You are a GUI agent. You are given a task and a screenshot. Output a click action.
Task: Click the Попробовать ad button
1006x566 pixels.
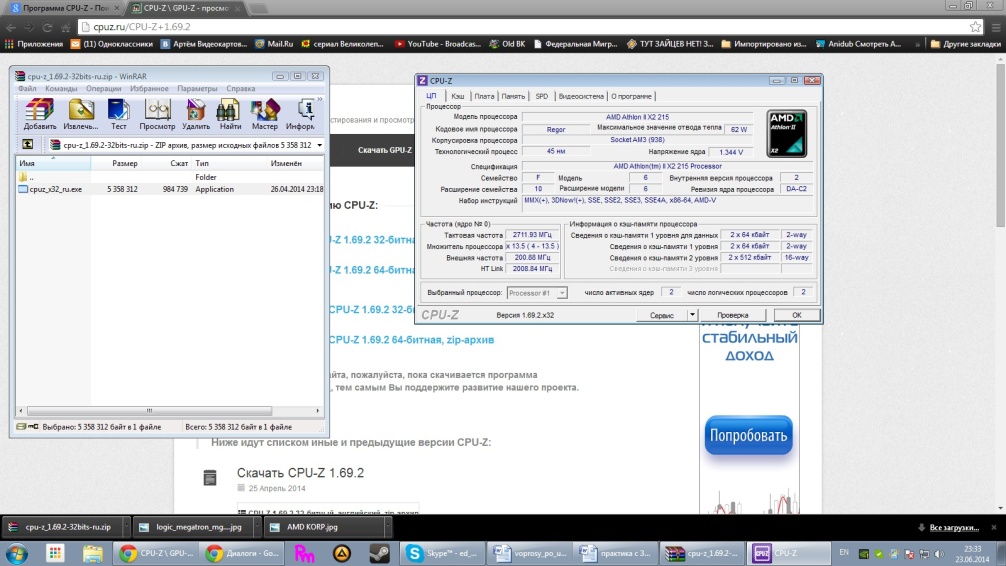pyautogui.click(x=748, y=435)
